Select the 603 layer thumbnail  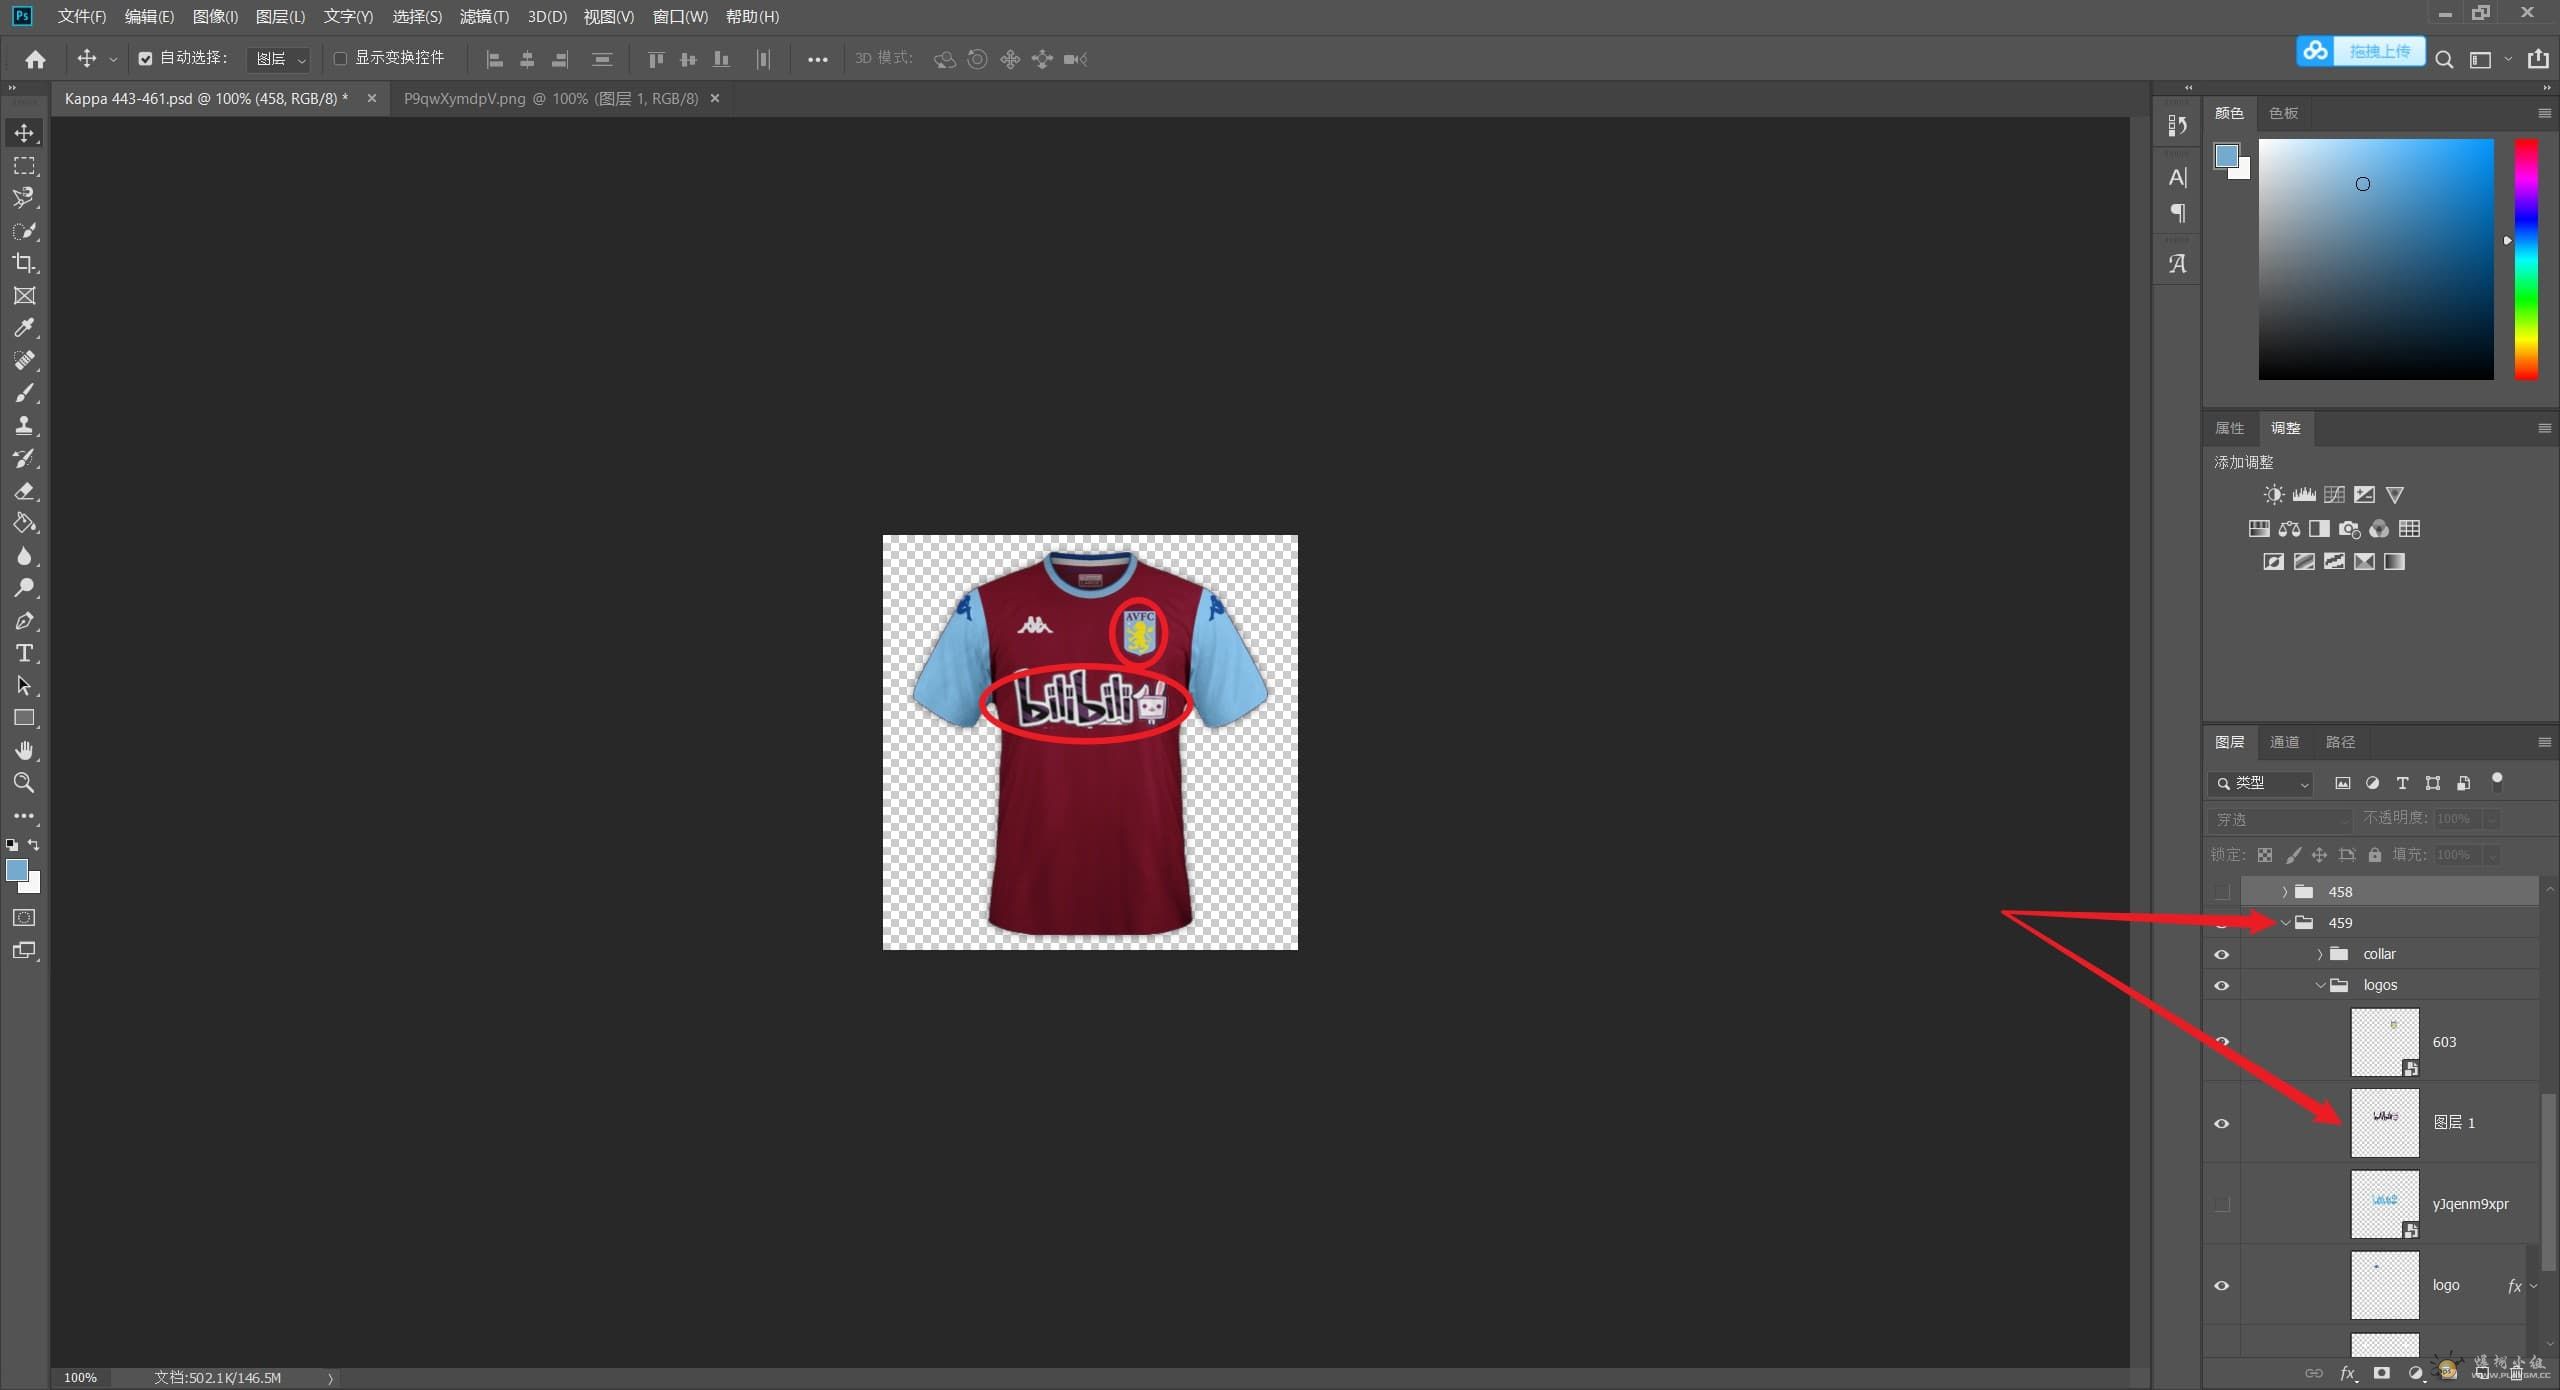point(2384,1042)
